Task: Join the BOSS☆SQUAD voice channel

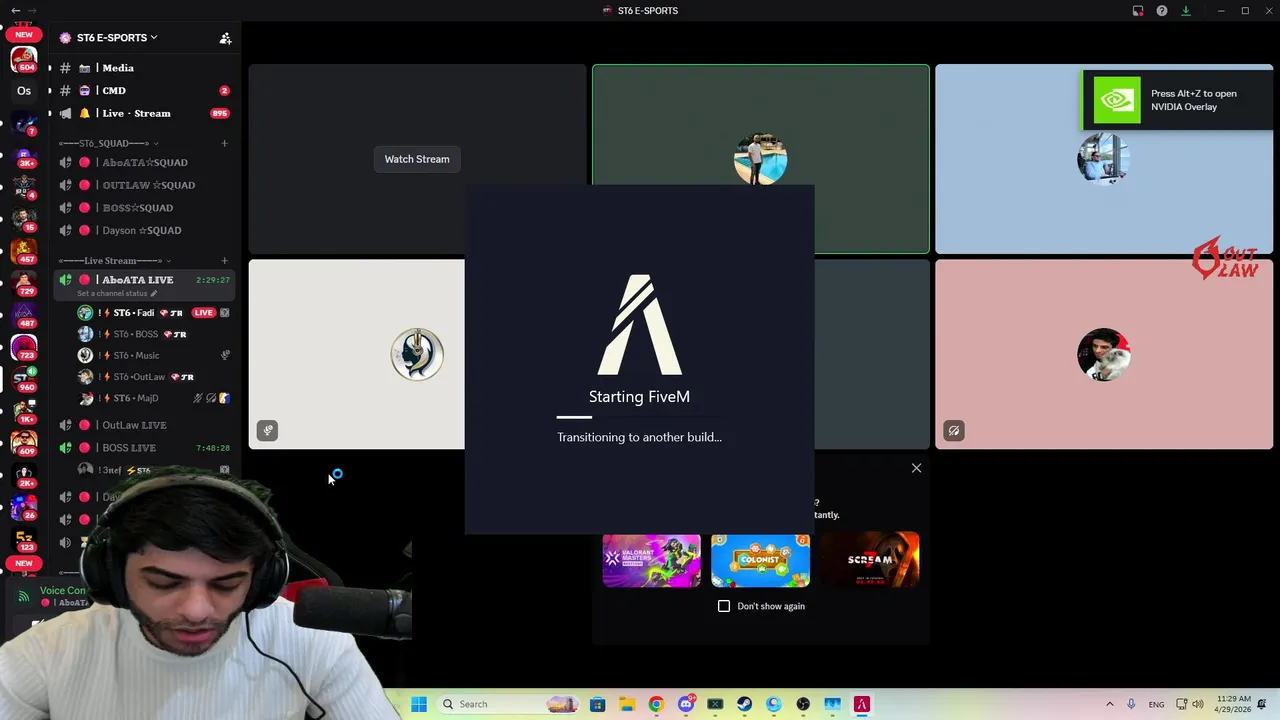Action: (145, 208)
